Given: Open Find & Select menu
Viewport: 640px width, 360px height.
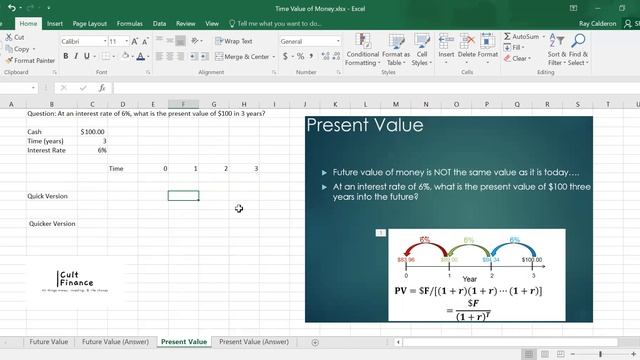Looking at the screenshot, I should click(578, 49).
